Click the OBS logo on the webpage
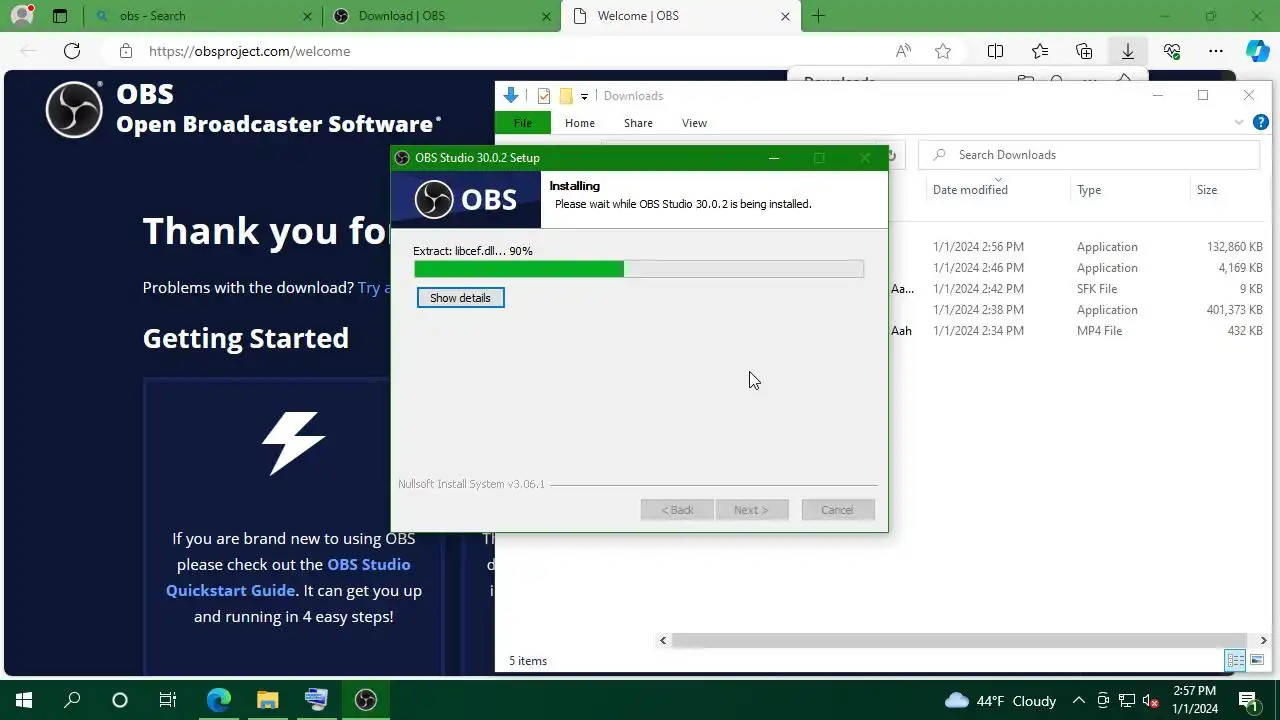The image size is (1280, 720). point(74,109)
